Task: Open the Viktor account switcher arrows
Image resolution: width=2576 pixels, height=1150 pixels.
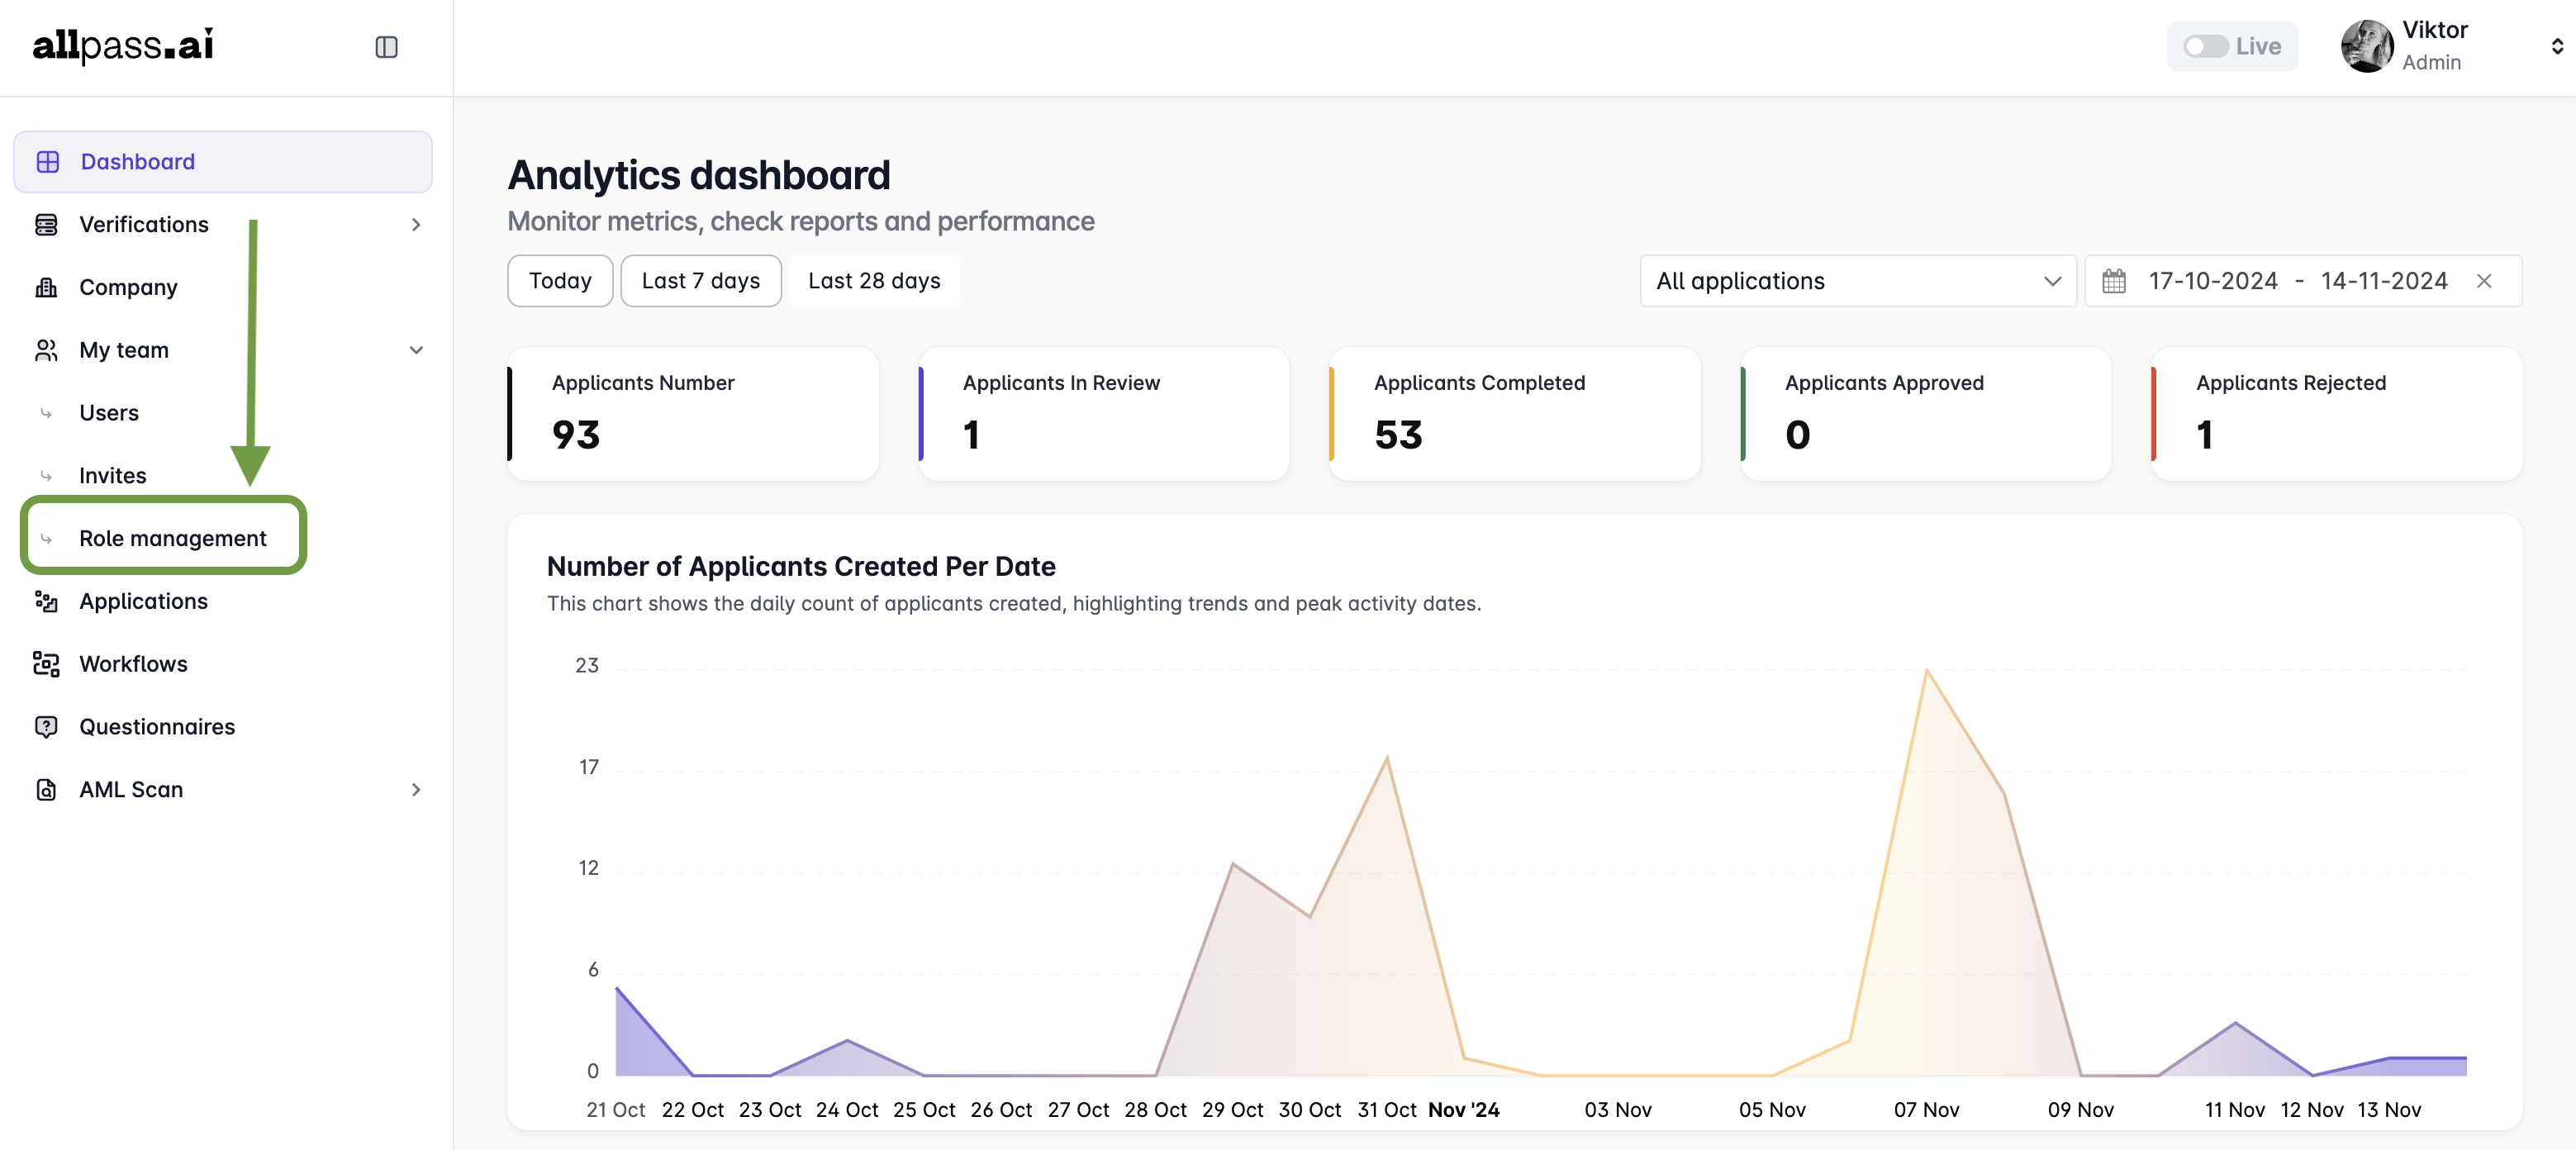Action: (x=2556, y=47)
